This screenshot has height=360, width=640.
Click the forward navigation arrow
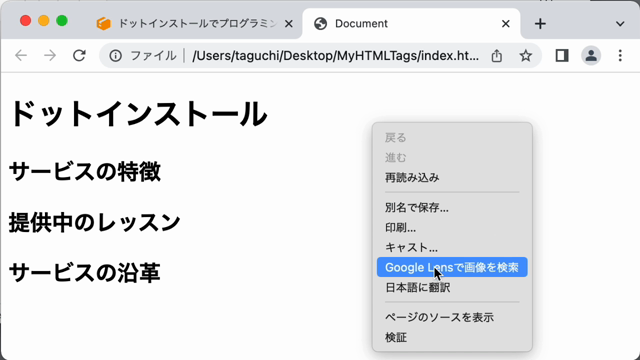(x=50, y=56)
